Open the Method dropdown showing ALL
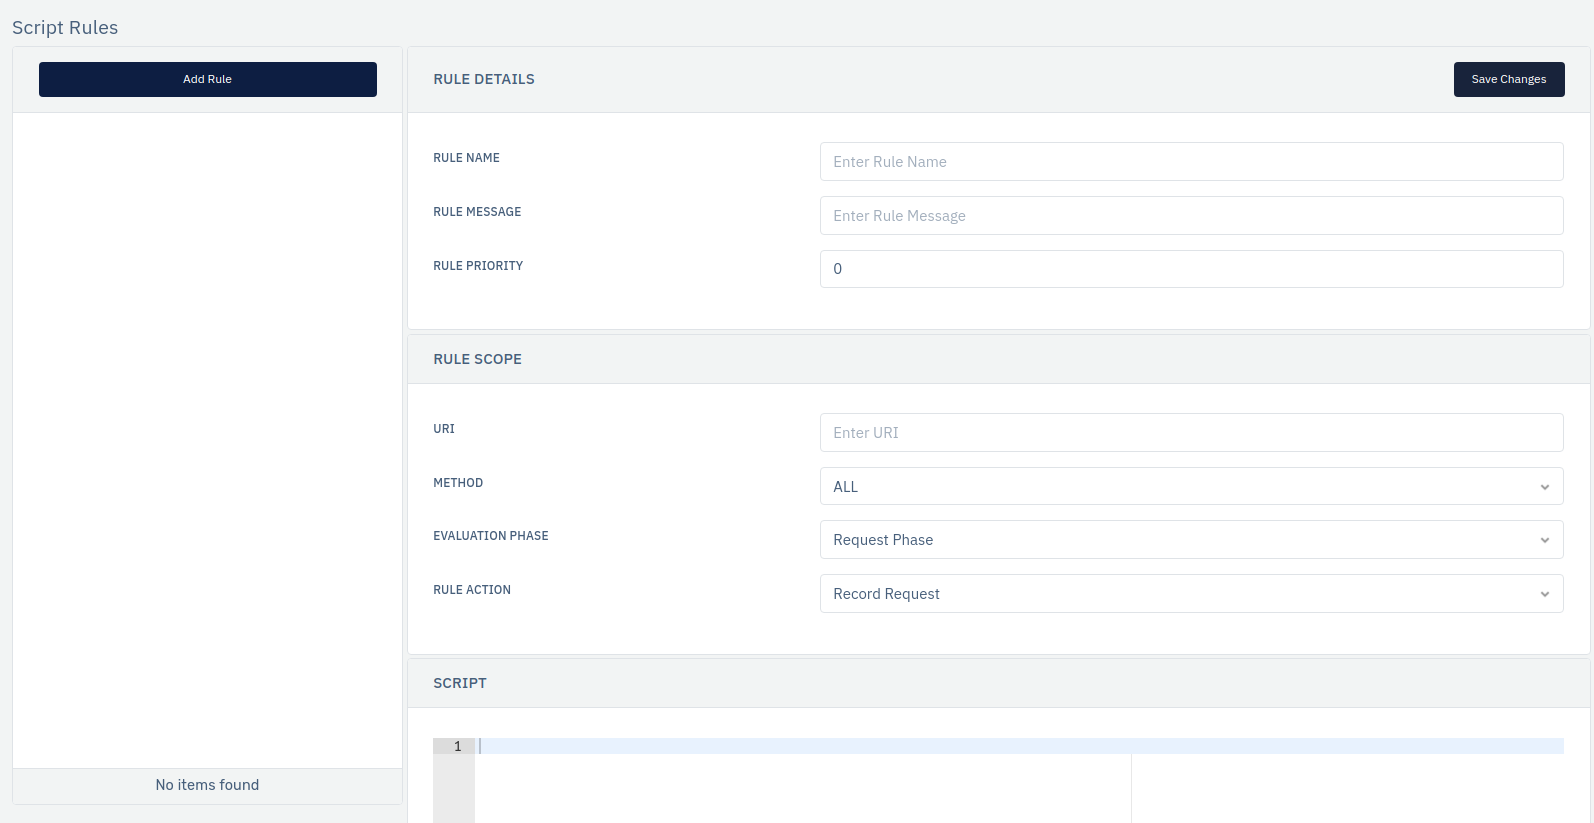The image size is (1594, 823). point(1191,486)
